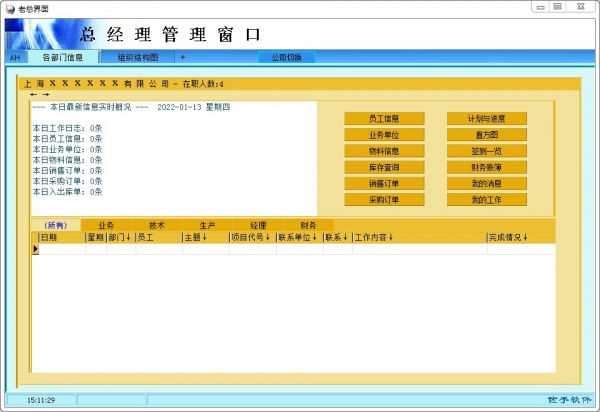Click the empty 日期 cell in first row
Screen dimensions: 600x412
[x=62, y=249]
